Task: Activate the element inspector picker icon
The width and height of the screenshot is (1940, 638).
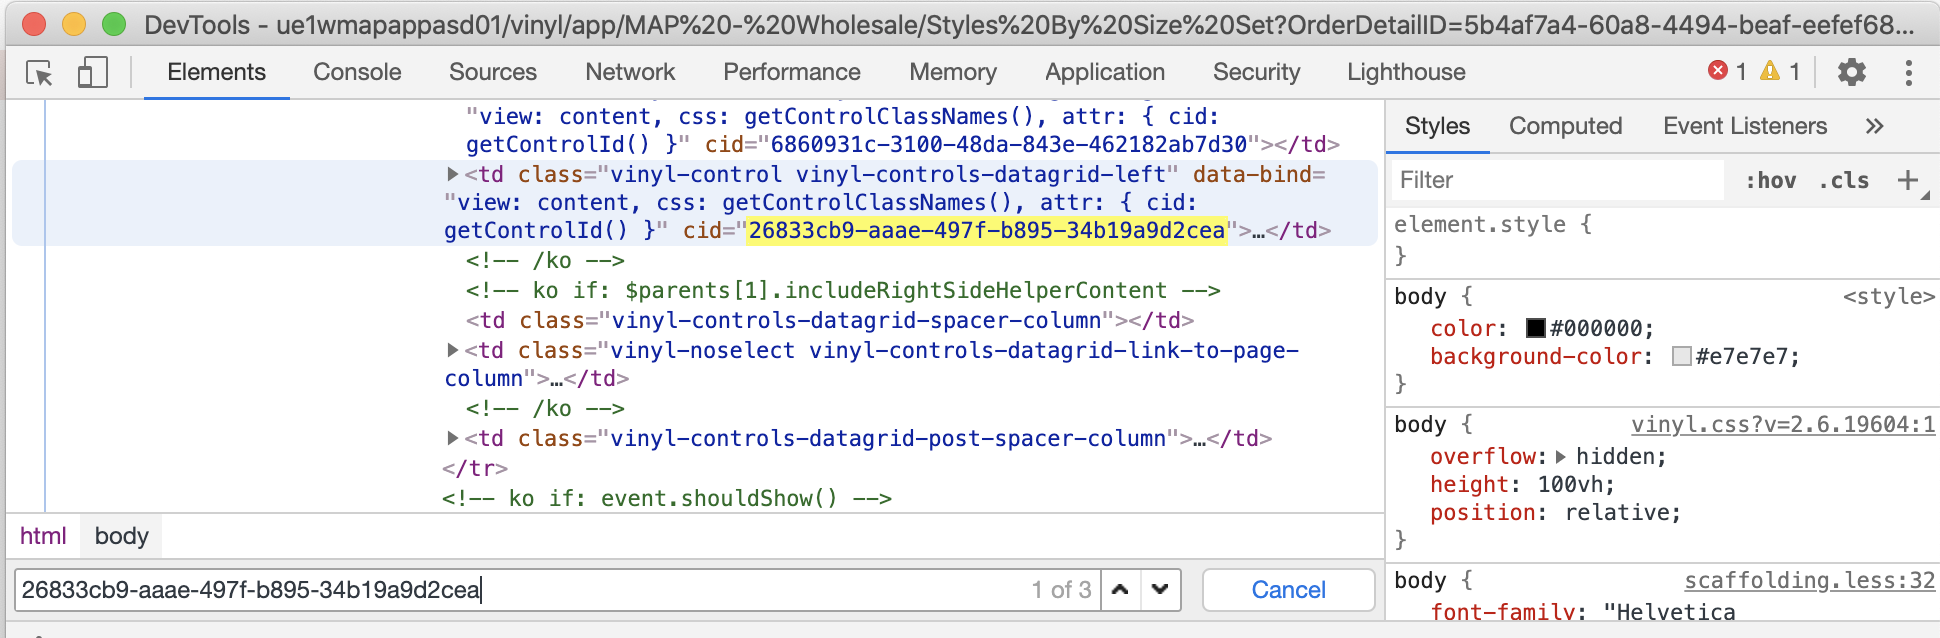Action: pos(39,72)
